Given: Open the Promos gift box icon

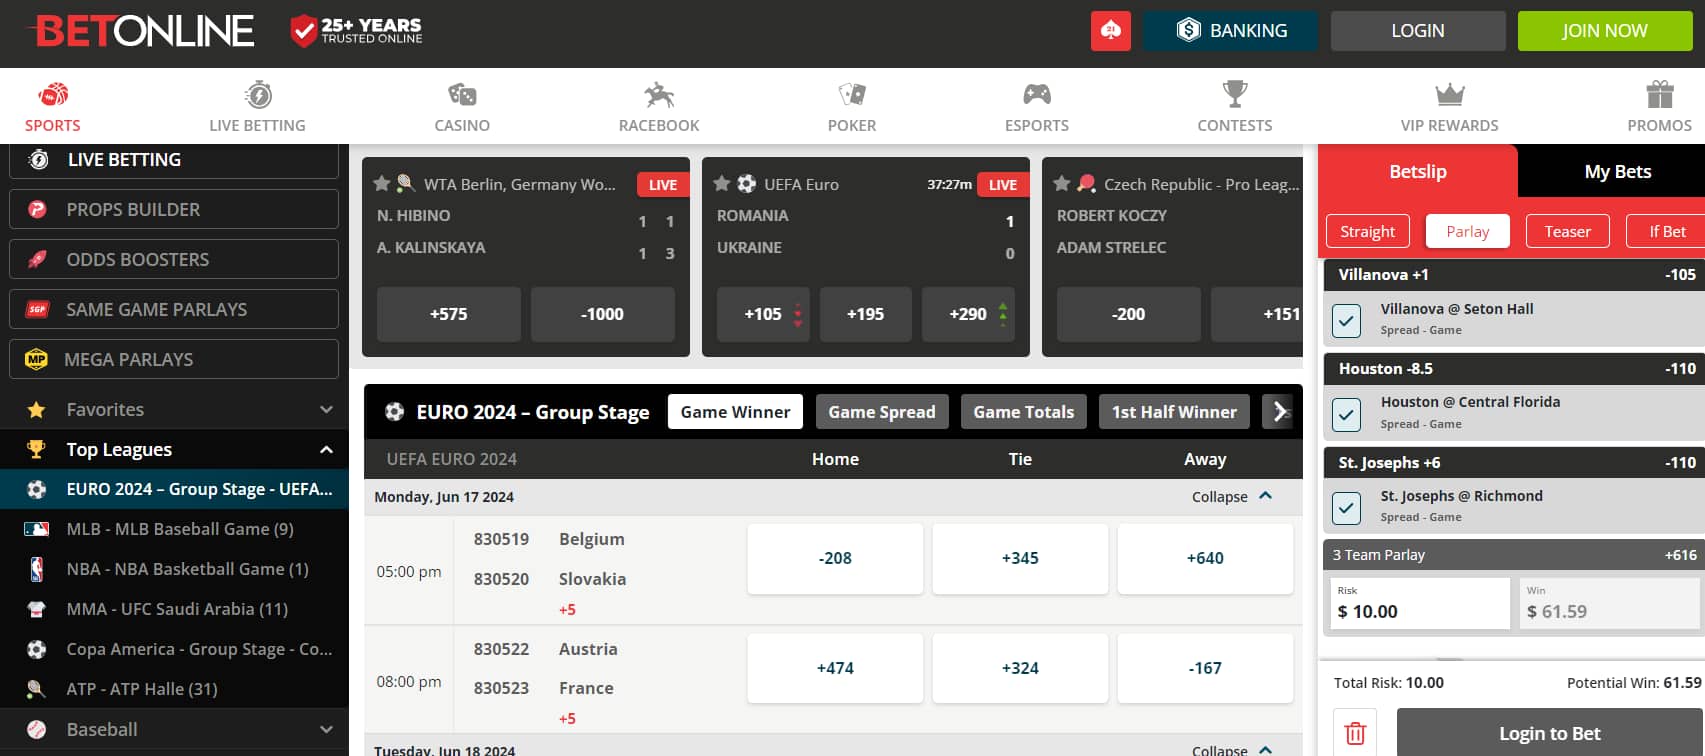Looking at the screenshot, I should click(1660, 95).
